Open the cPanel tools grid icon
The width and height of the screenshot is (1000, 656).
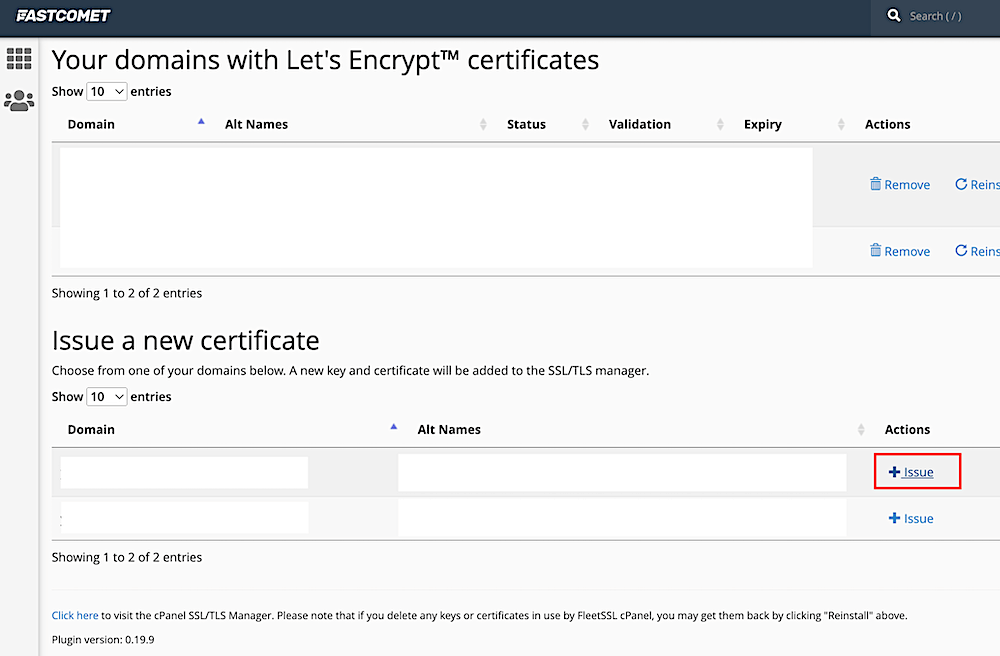click(19, 59)
